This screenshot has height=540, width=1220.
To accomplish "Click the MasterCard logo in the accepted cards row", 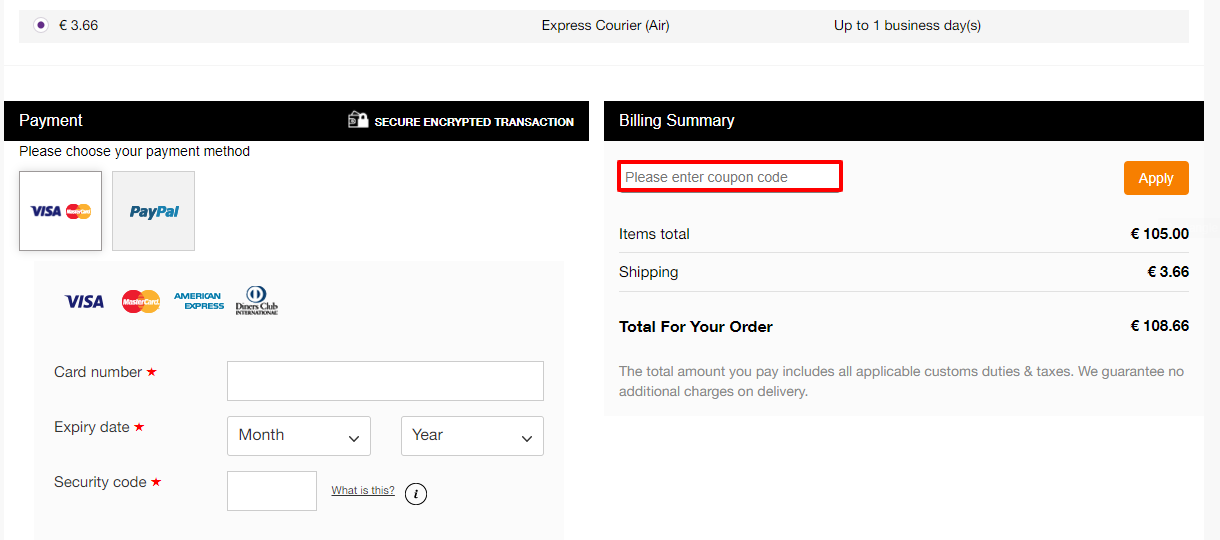I will click(x=141, y=301).
